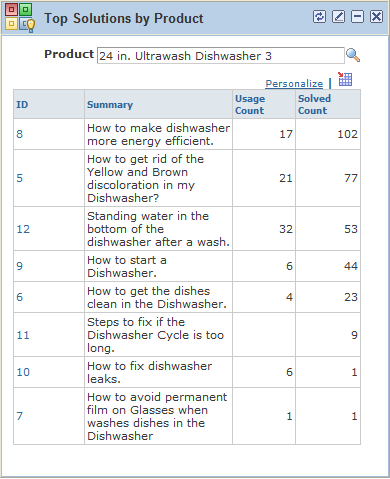Click the solved count value 102
Viewport: 390px width, 479px height.
pos(347,134)
